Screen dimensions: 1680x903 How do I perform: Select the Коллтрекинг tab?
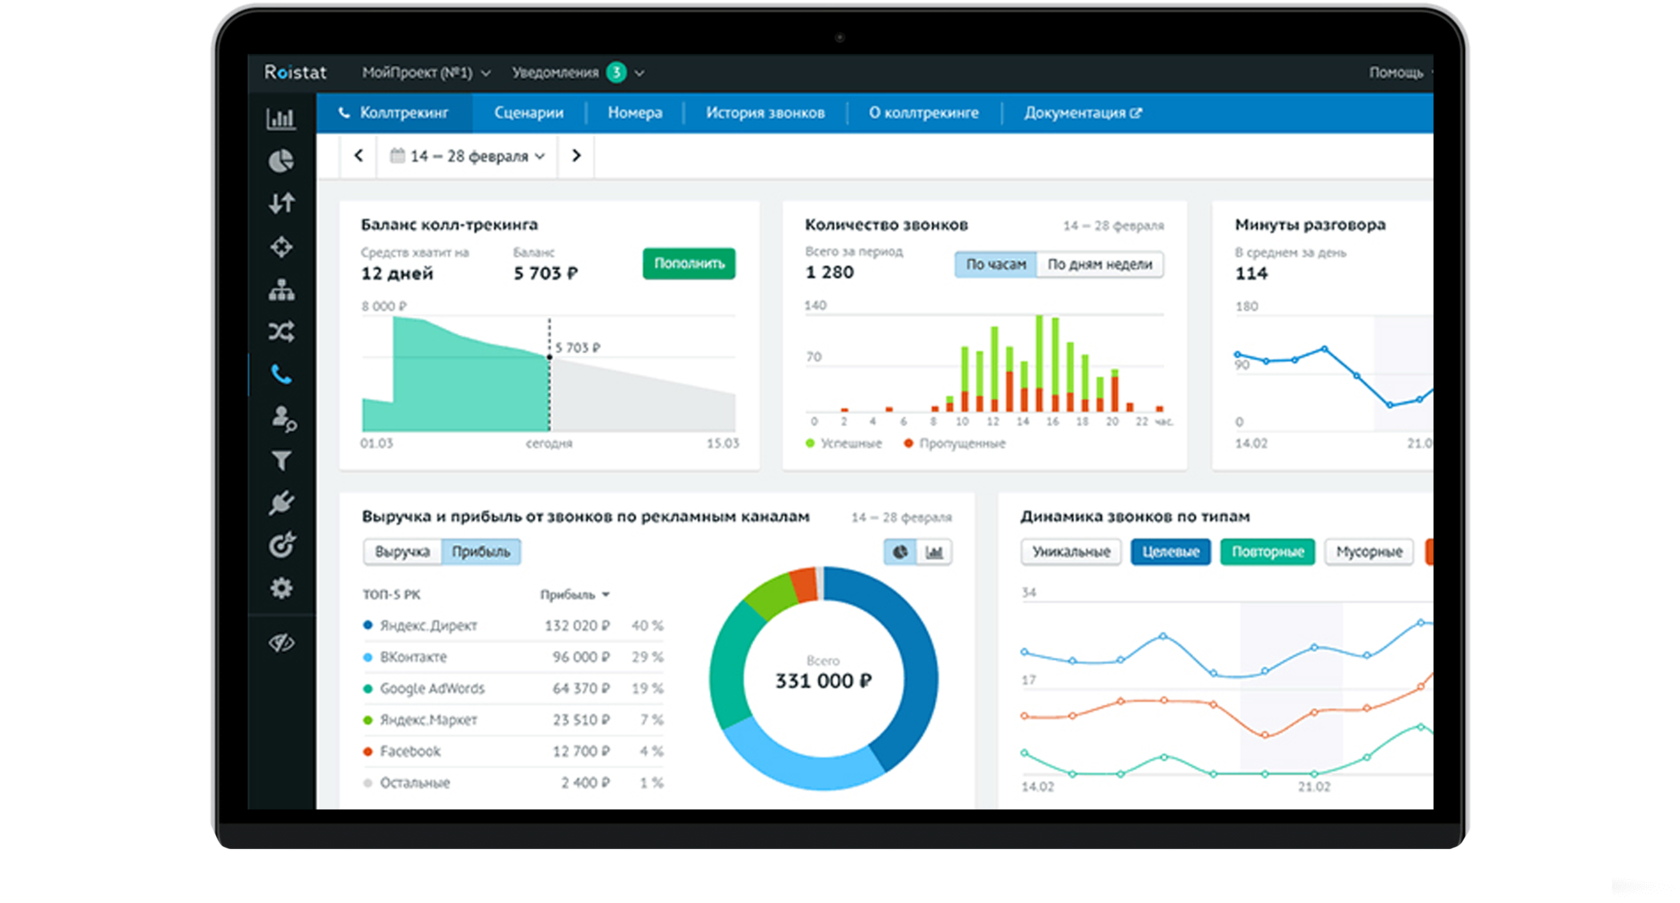click(x=394, y=113)
